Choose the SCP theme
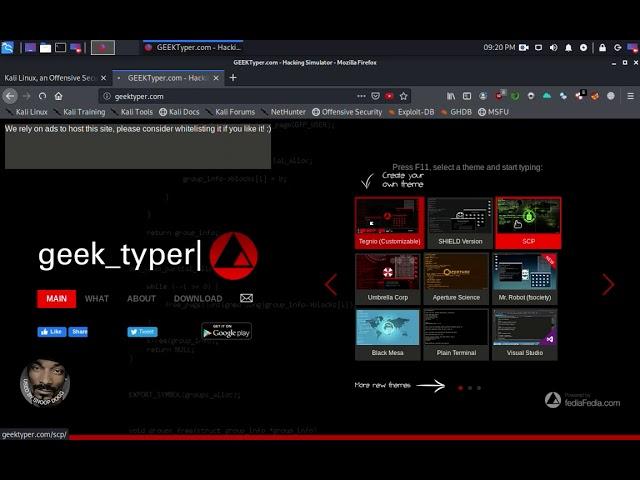The height and width of the screenshot is (480, 640). (528, 223)
